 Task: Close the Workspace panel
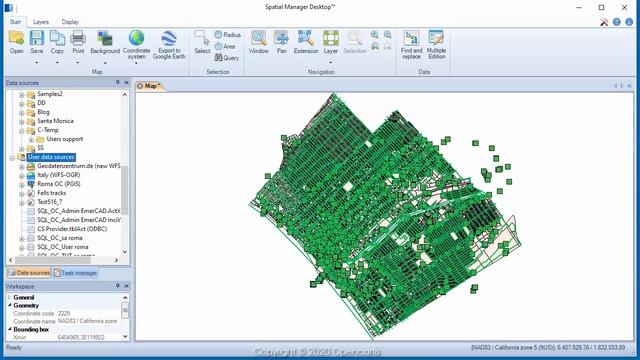[126, 286]
